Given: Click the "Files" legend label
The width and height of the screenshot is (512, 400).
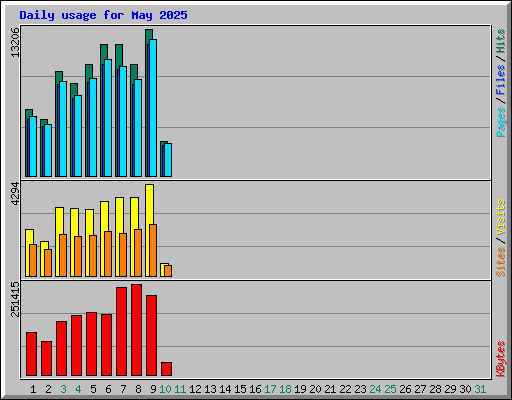Looking at the screenshot, I should pos(501,80).
